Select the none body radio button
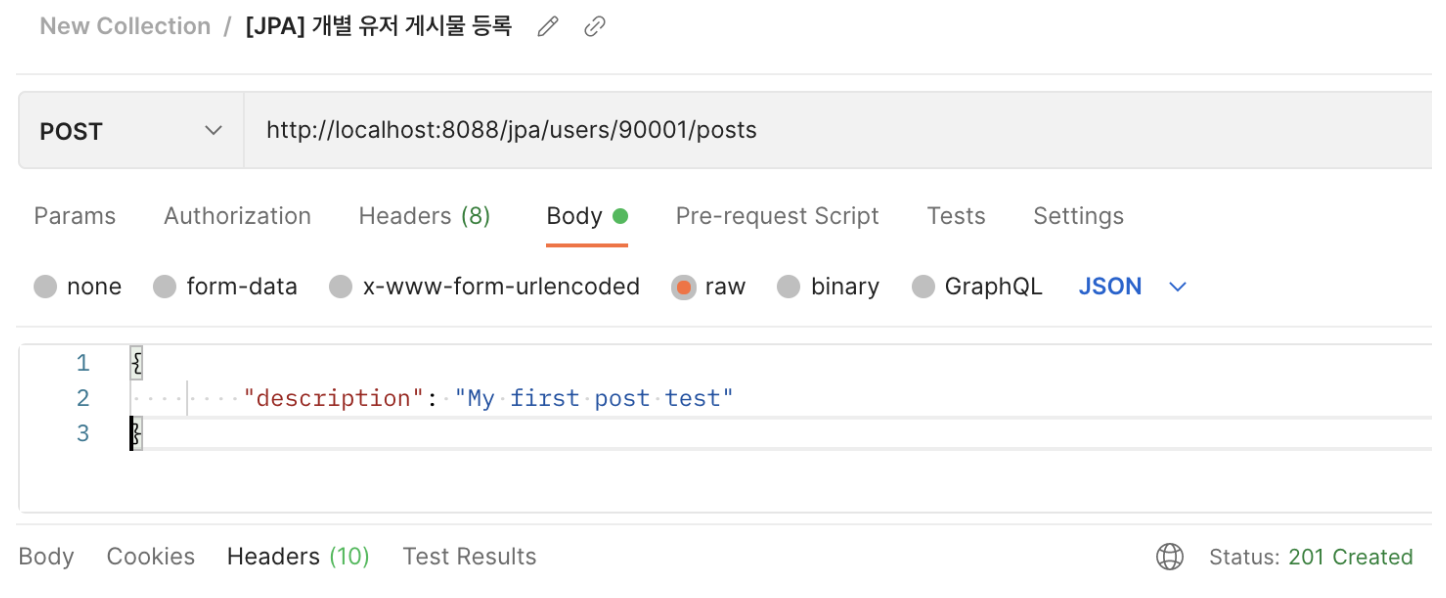The width and height of the screenshot is (1446, 598). coord(45,287)
